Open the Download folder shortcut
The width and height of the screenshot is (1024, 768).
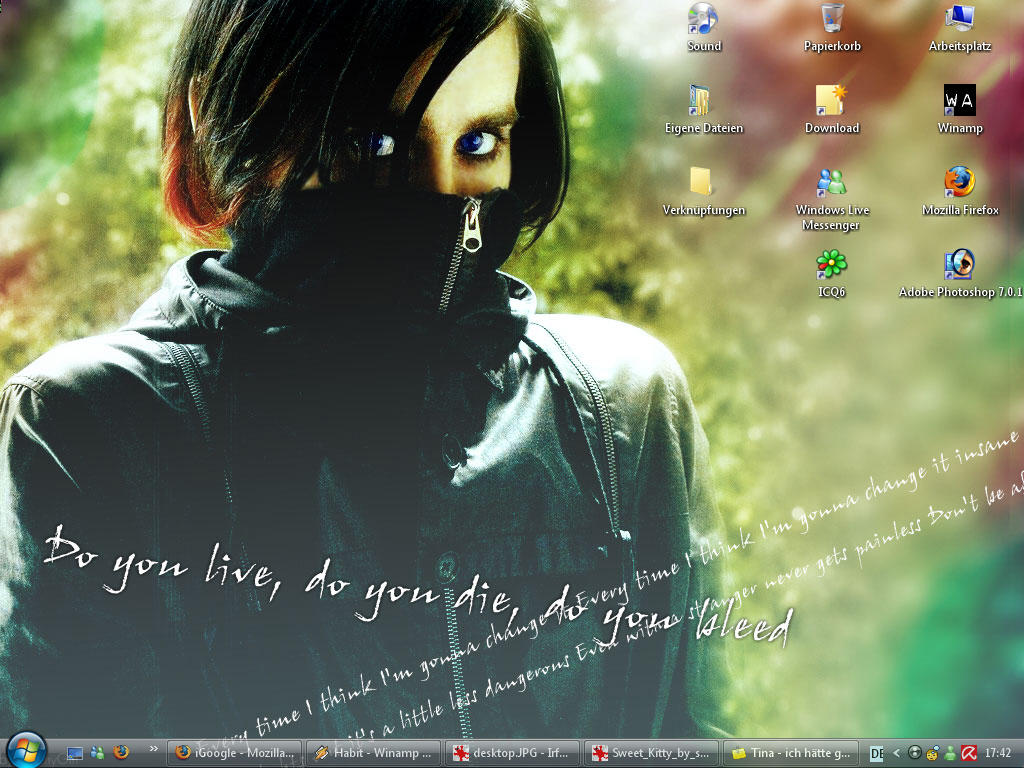tap(832, 109)
